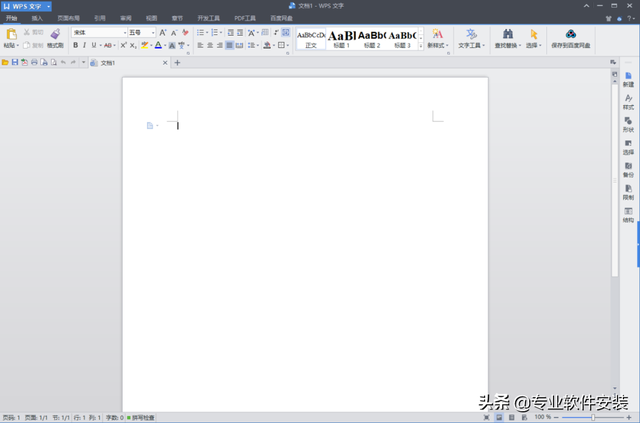
Task: Toggle Bold formatting
Action: 74,45
